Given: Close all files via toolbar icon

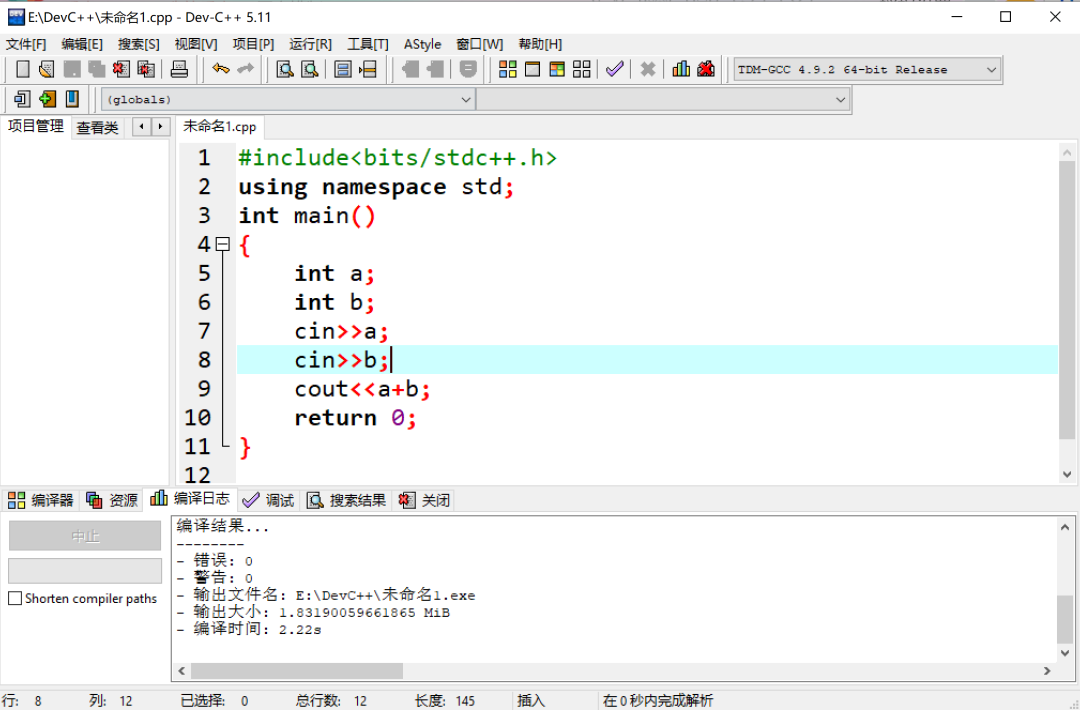Looking at the screenshot, I should [146, 69].
